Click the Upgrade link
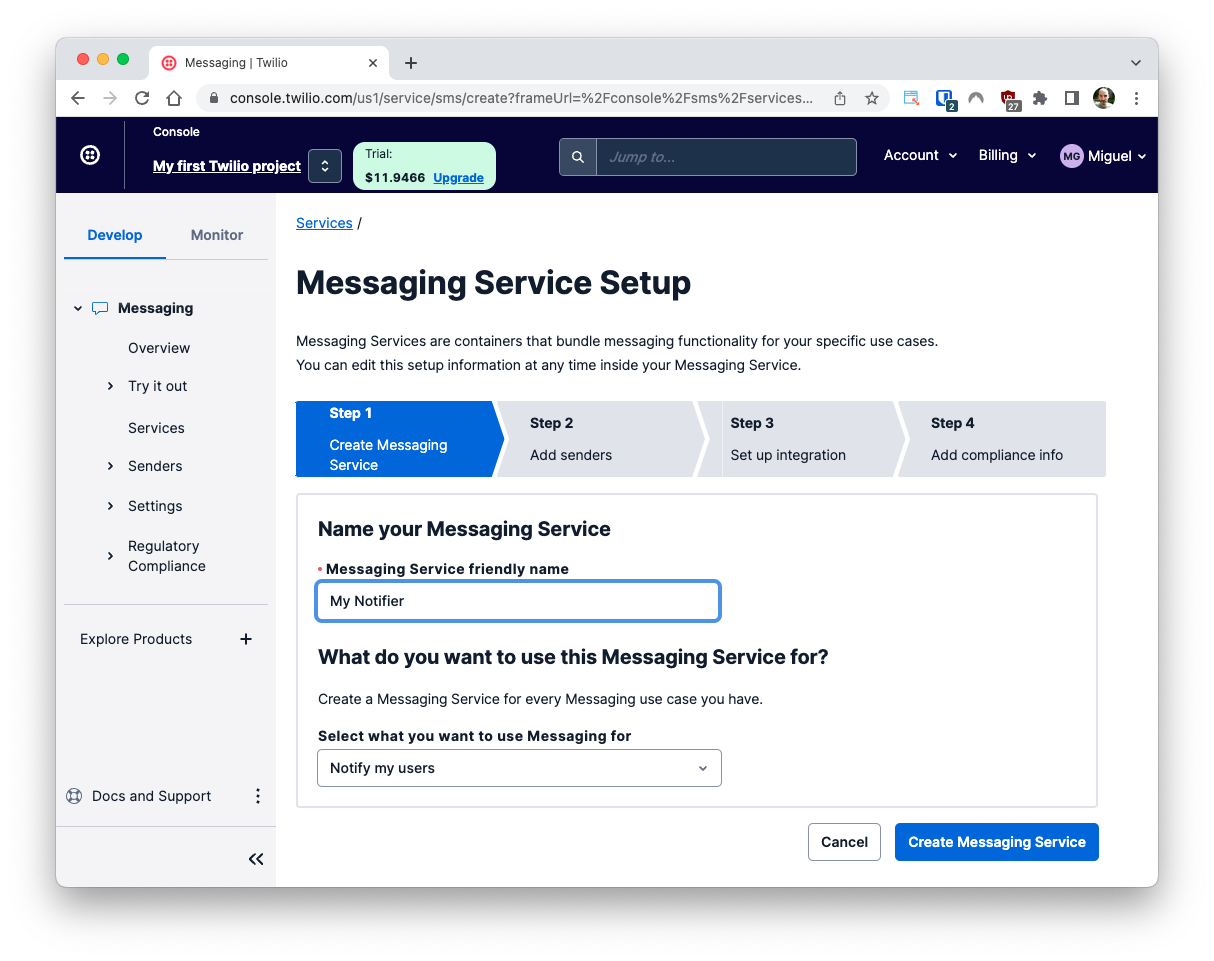 point(458,178)
